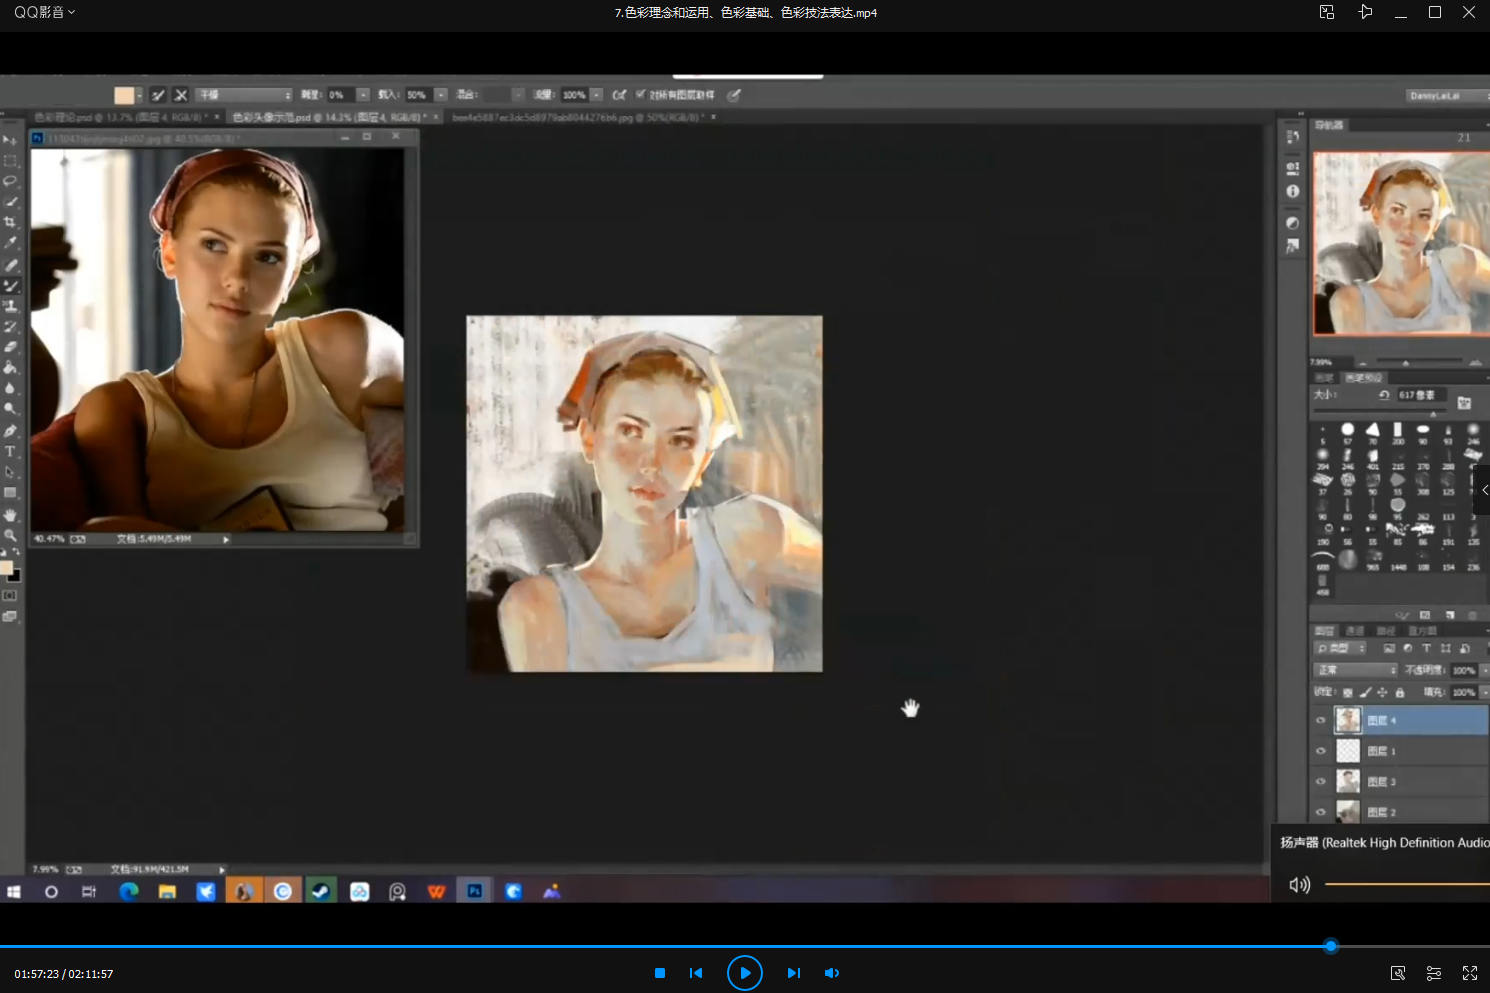Open the player playback settings icon

[1433, 973]
